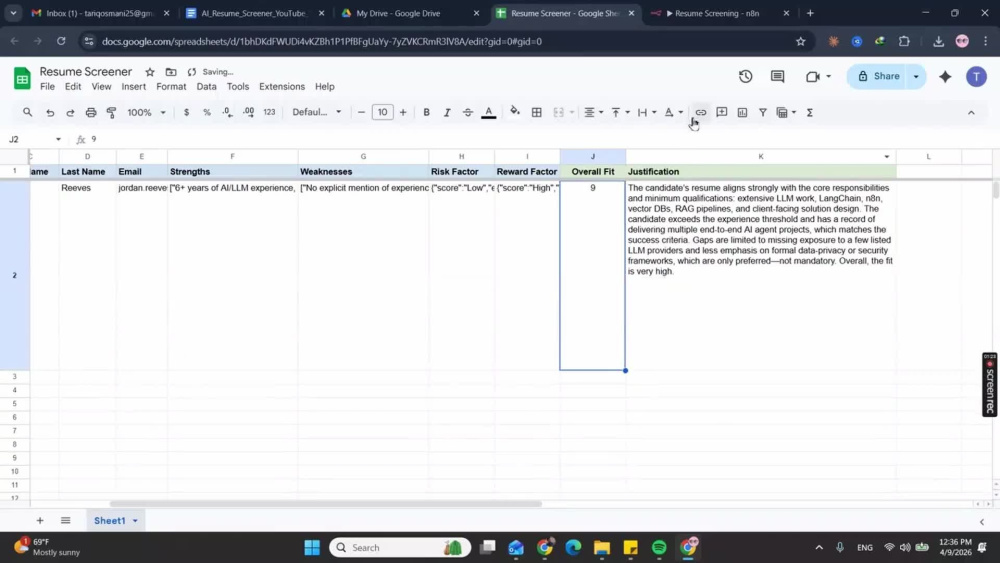Open the View menu
Image resolution: width=1000 pixels, height=563 pixels.
[x=101, y=87]
